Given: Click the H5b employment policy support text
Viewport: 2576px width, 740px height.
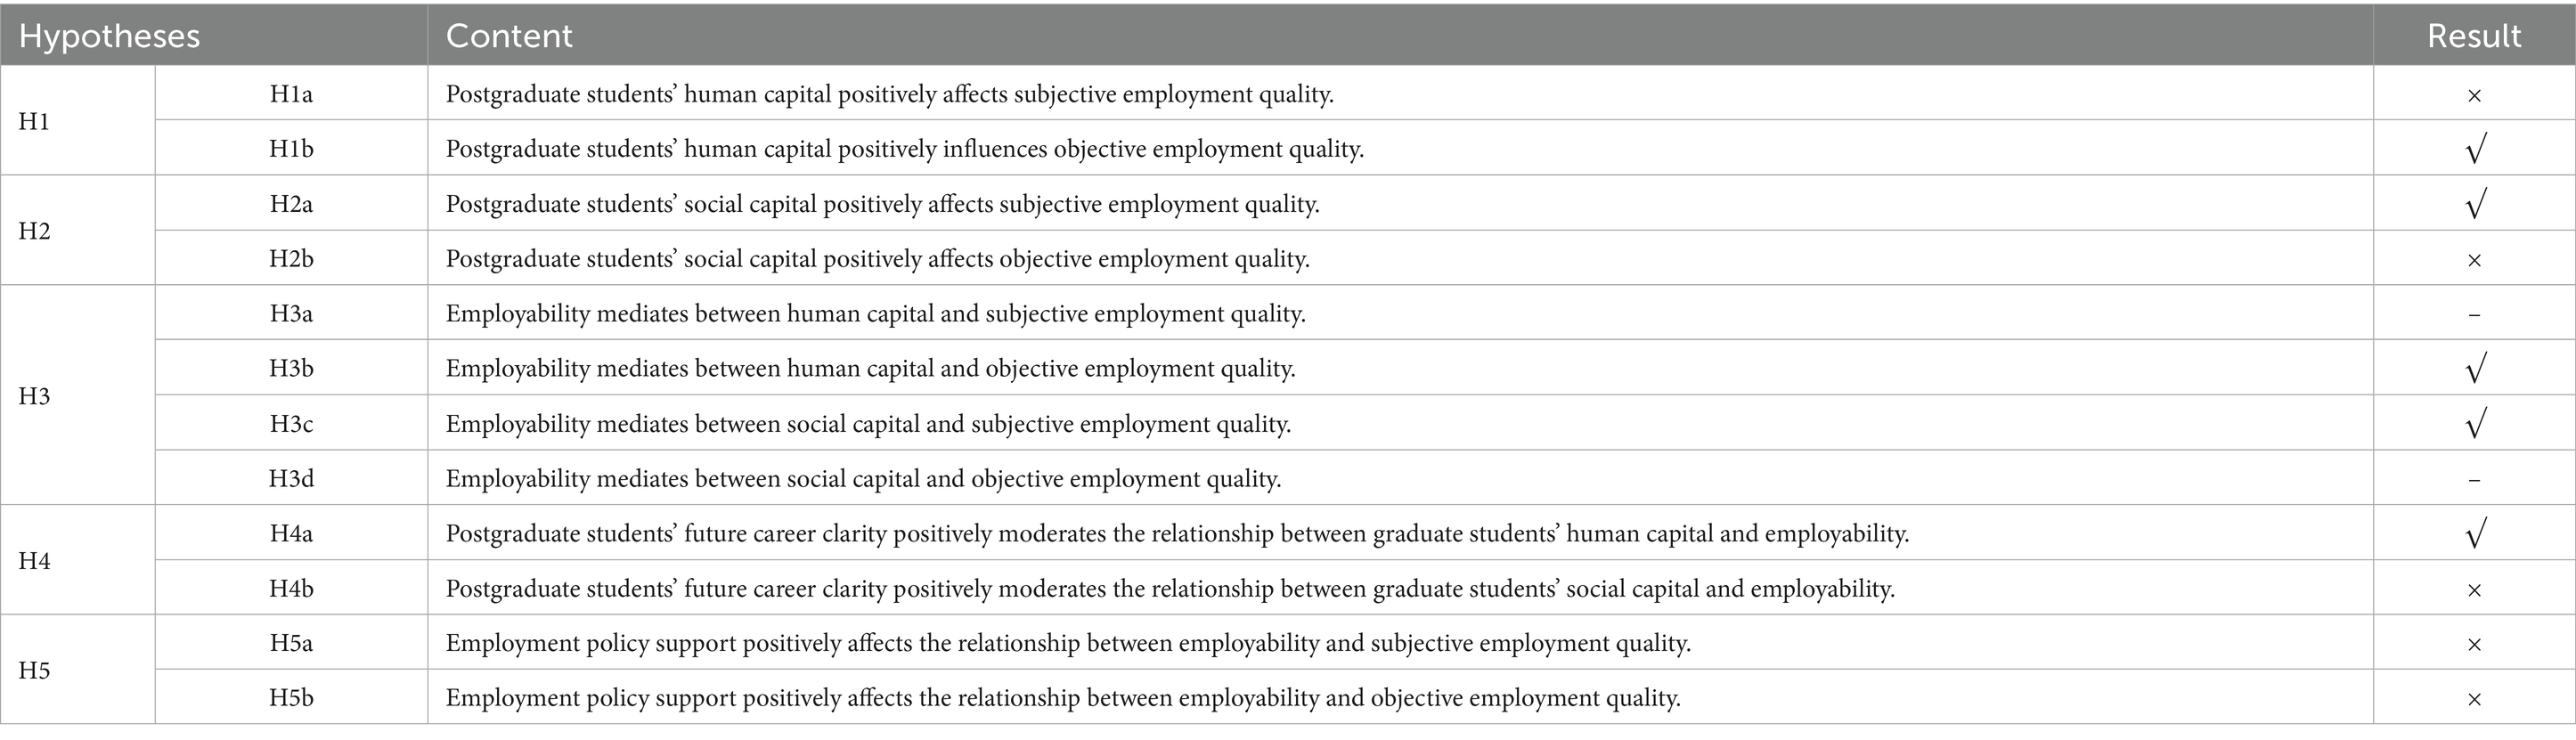Looking at the screenshot, I should 1062,698.
